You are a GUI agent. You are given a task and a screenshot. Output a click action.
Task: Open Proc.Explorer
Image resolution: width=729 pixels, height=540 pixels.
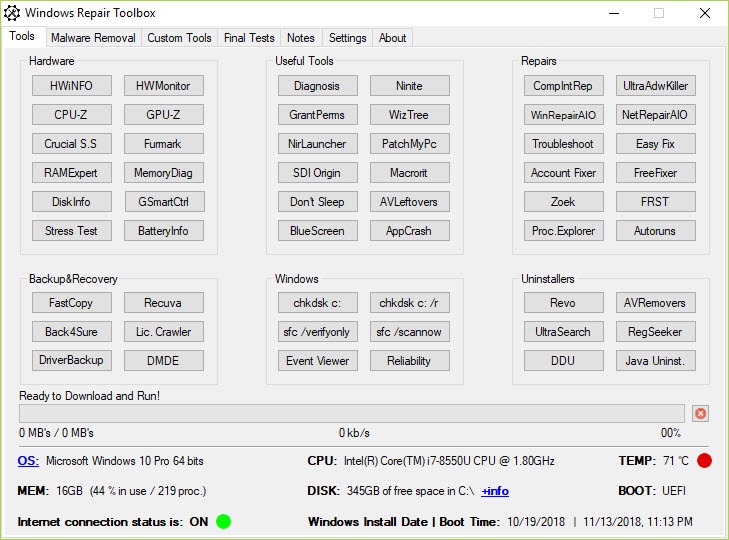563,231
